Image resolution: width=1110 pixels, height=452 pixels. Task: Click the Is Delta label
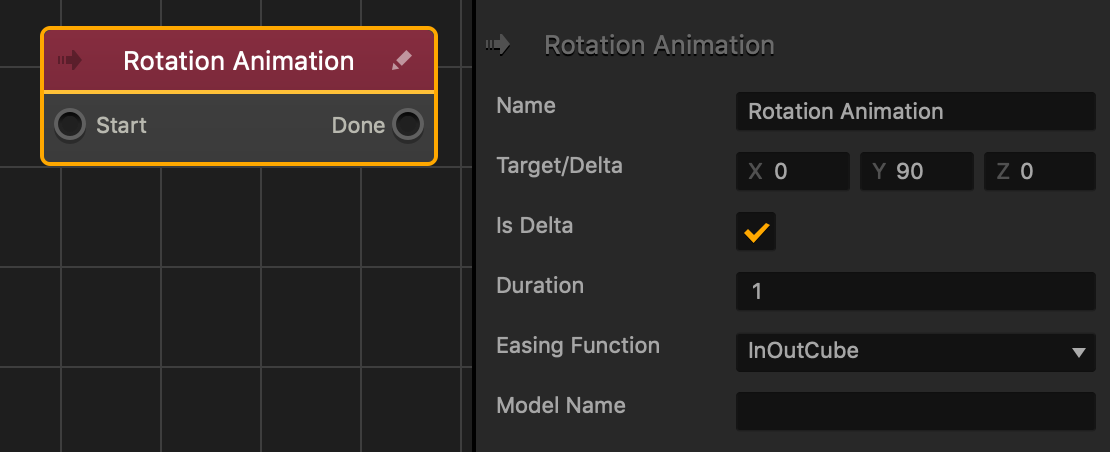(x=534, y=226)
